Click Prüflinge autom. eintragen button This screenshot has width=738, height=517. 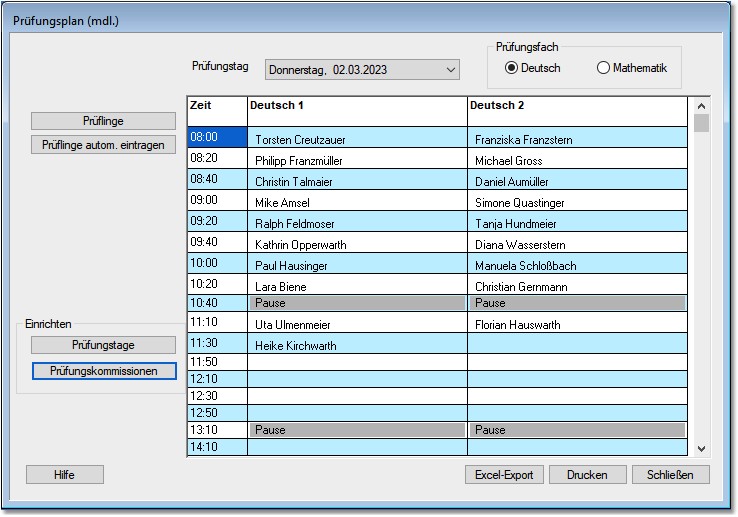tap(103, 145)
